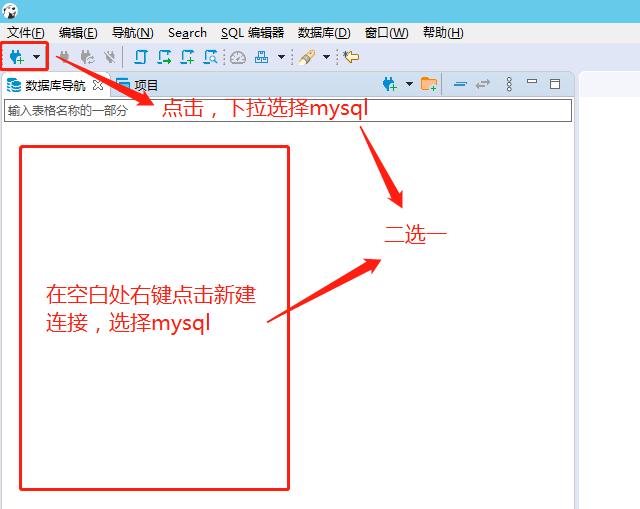Maximize the database navigator panel
Viewport: 640px width, 509px height.
click(555, 84)
